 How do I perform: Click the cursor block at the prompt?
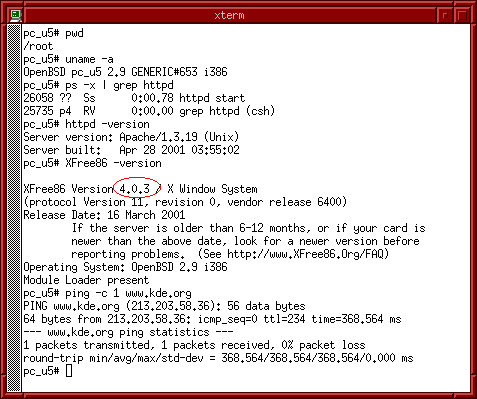[69, 371]
